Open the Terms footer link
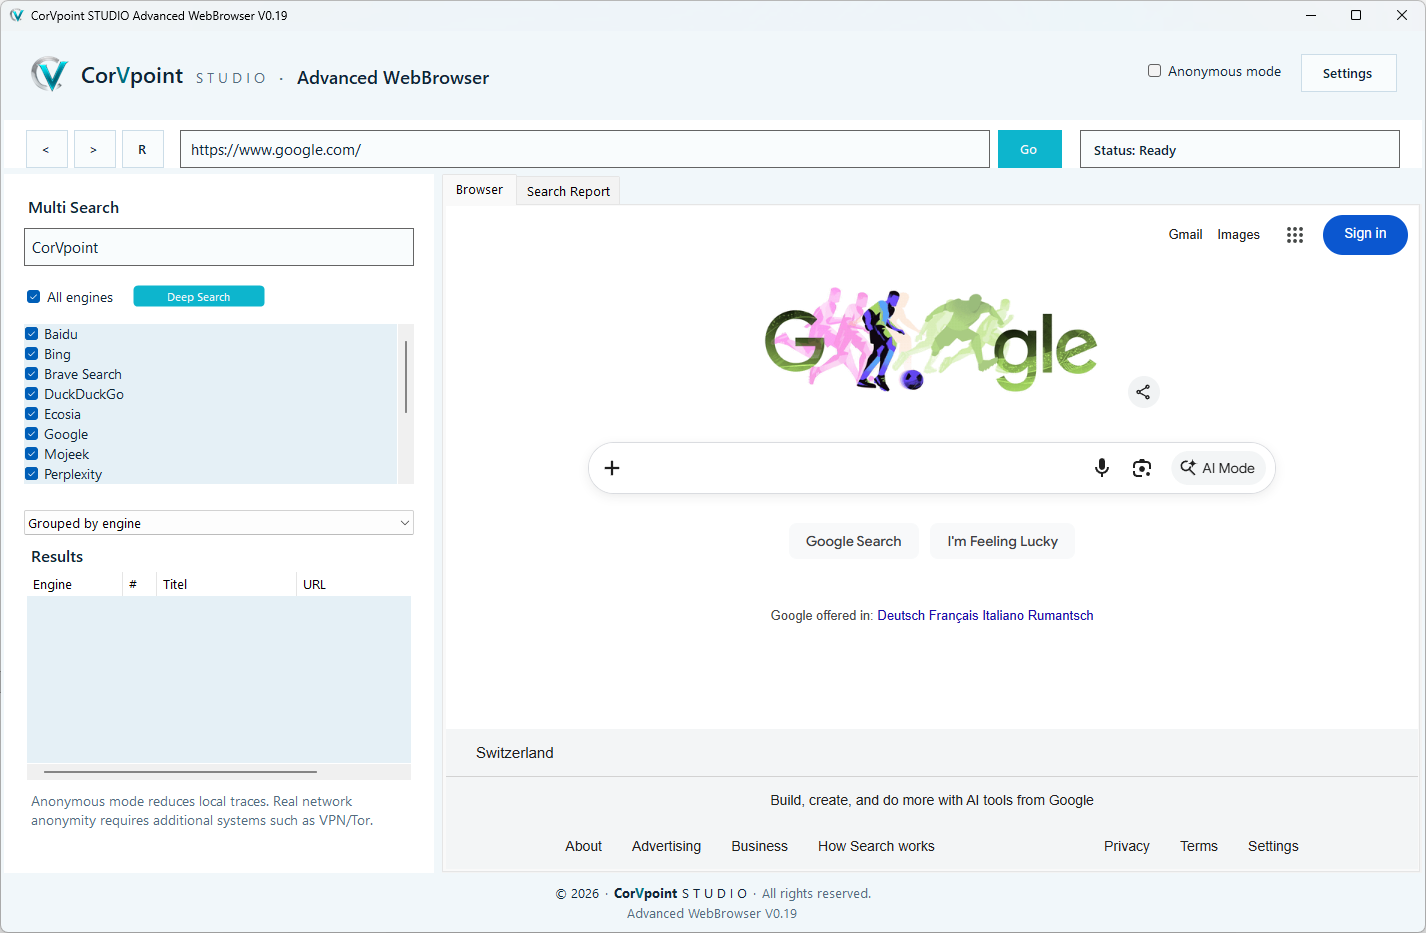Image resolution: width=1426 pixels, height=933 pixels. pos(1198,846)
